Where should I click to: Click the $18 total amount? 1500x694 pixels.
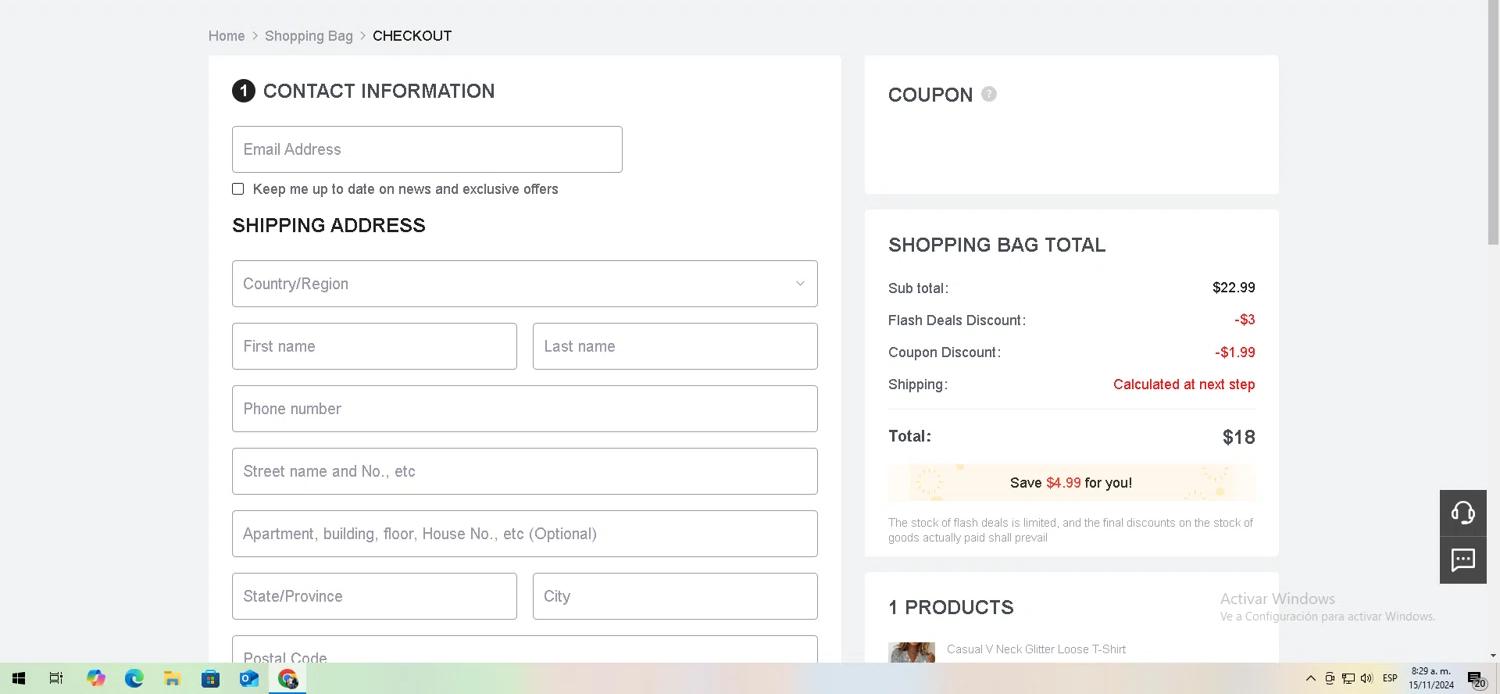1238,437
